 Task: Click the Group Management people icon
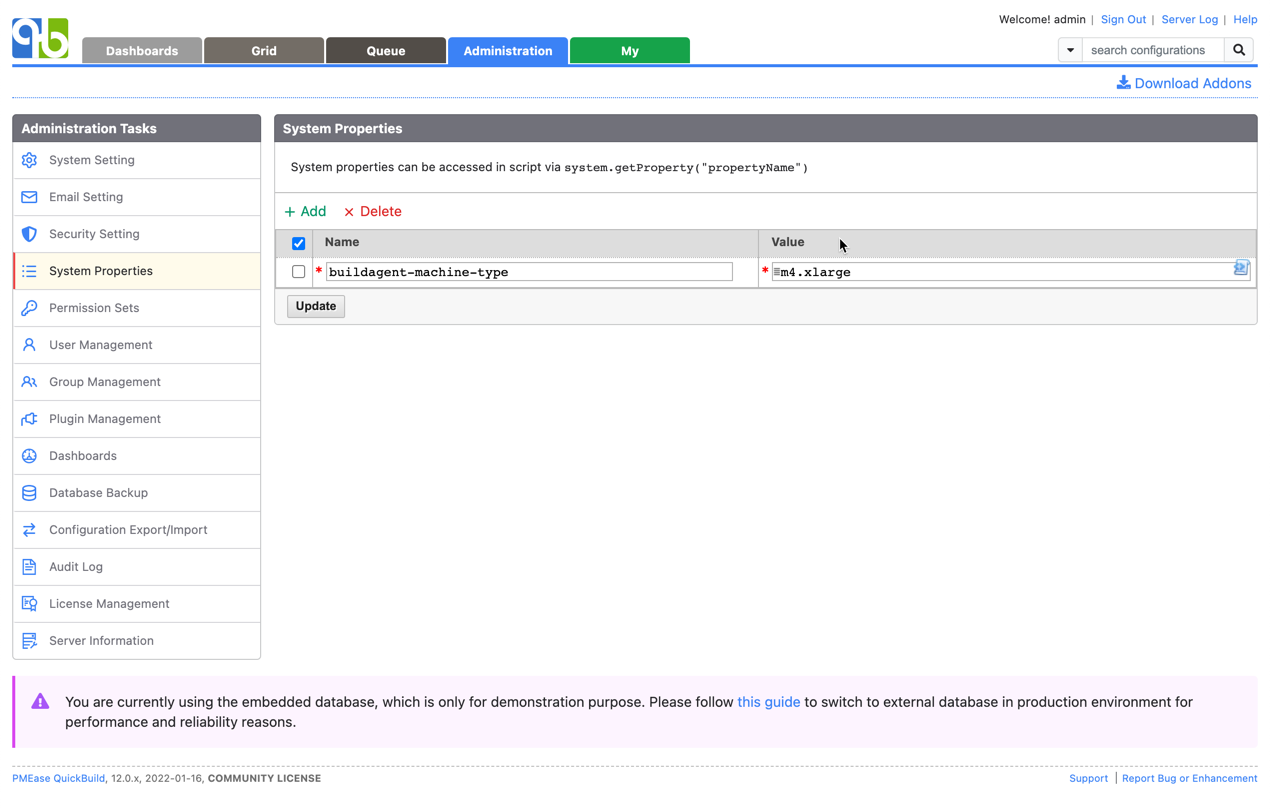click(29, 382)
